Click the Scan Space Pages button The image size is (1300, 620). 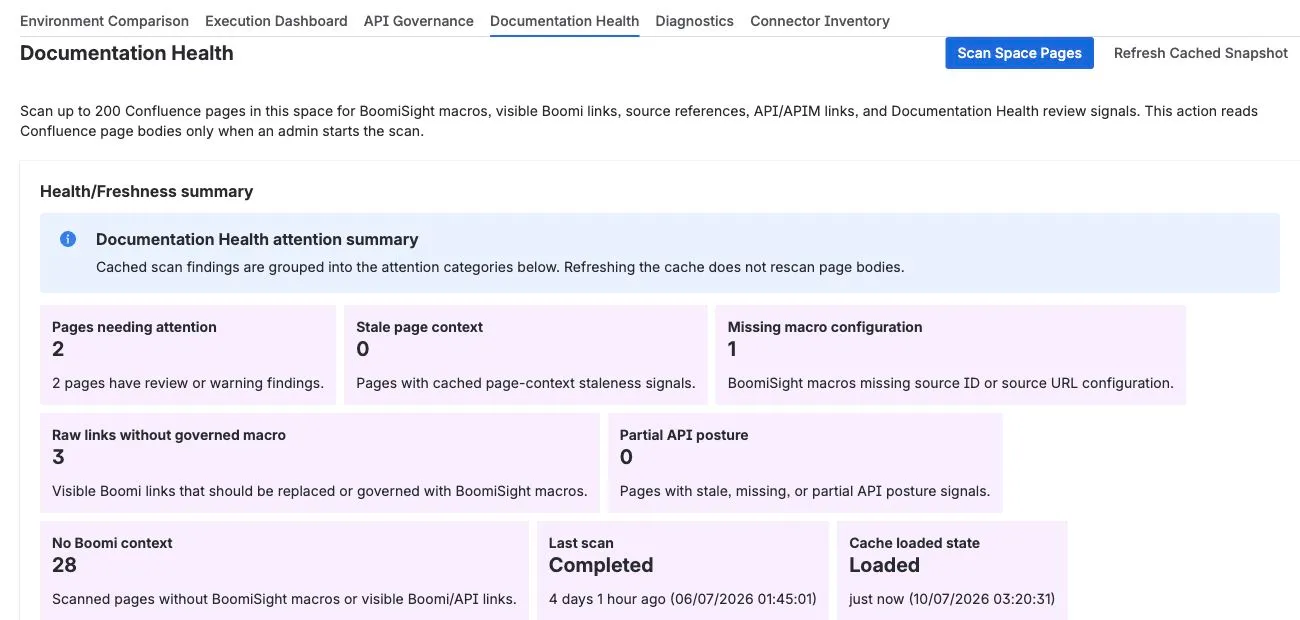[x=1019, y=53]
